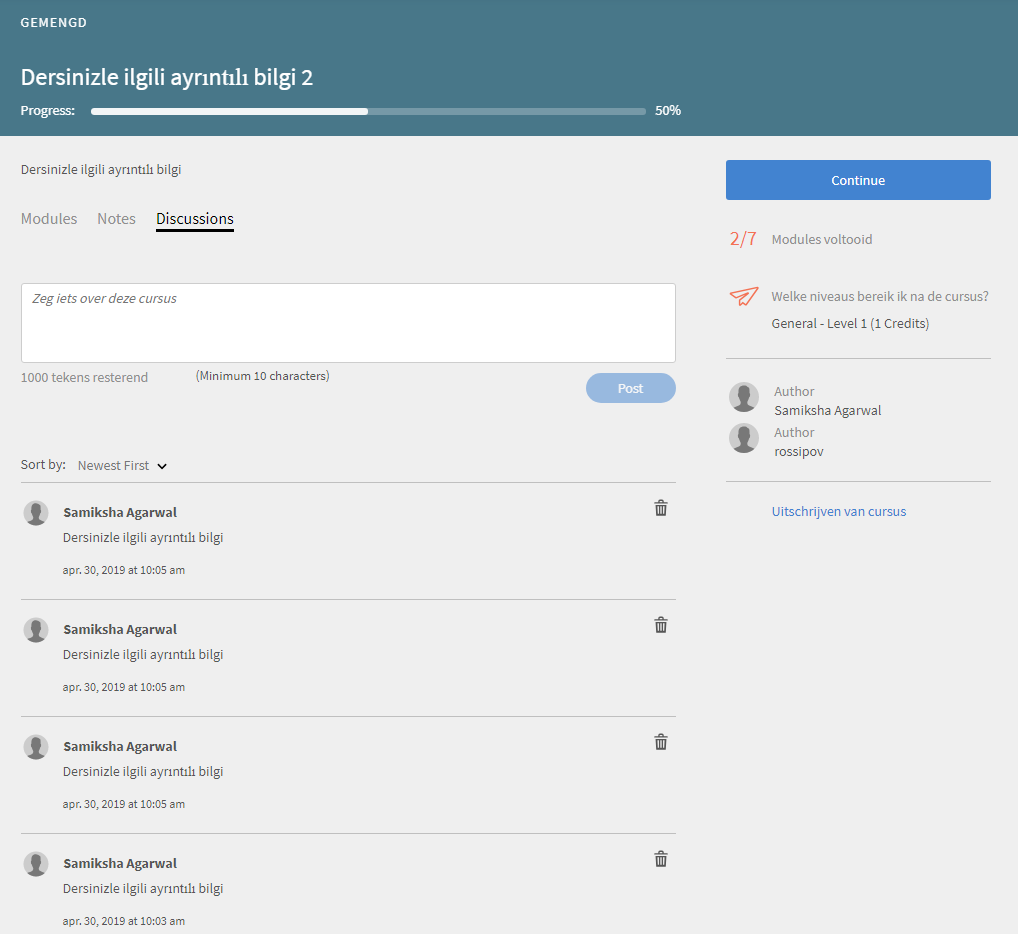Screen dimensions: 1018x934
Task: Switch to the Modules tab
Action: click(x=49, y=219)
